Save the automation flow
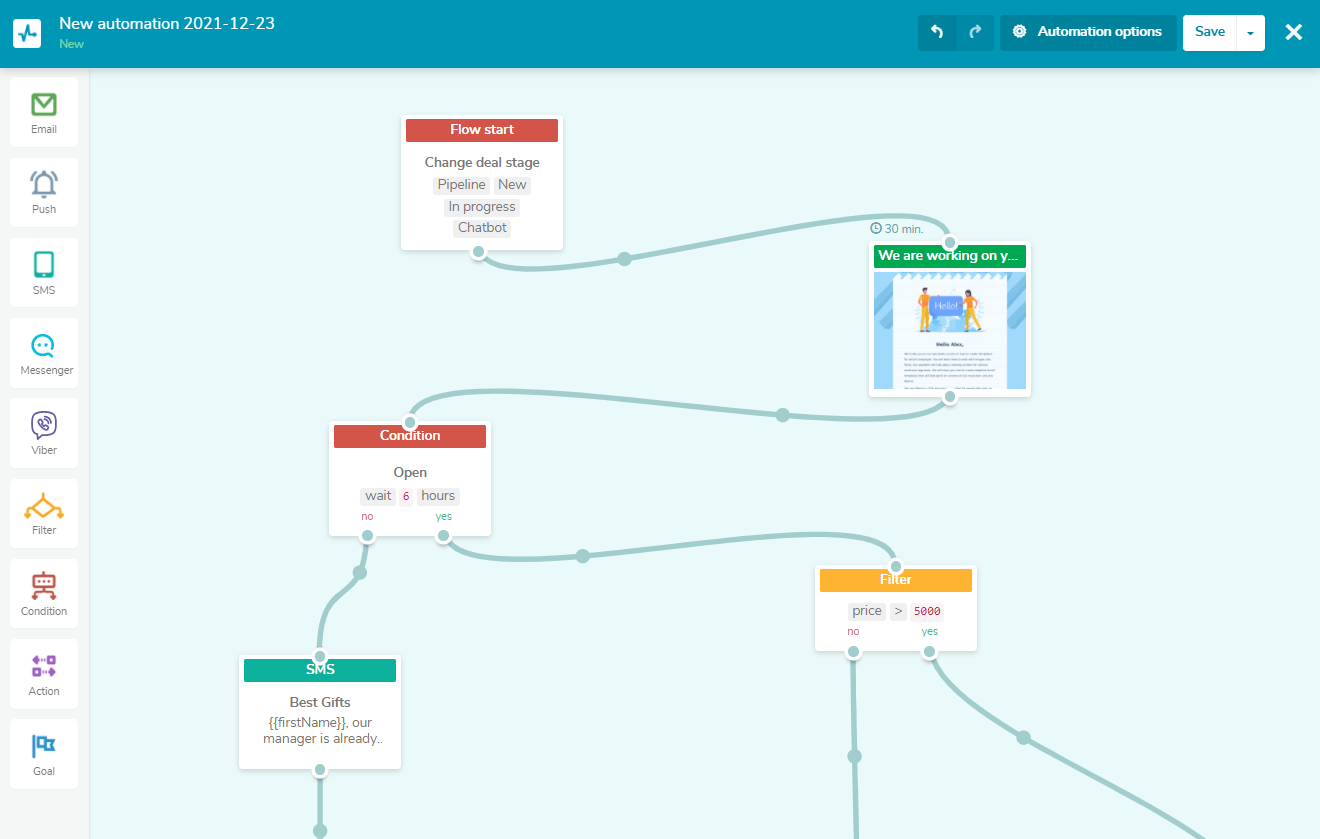Screen dimensions: 1320x839 click(1209, 32)
